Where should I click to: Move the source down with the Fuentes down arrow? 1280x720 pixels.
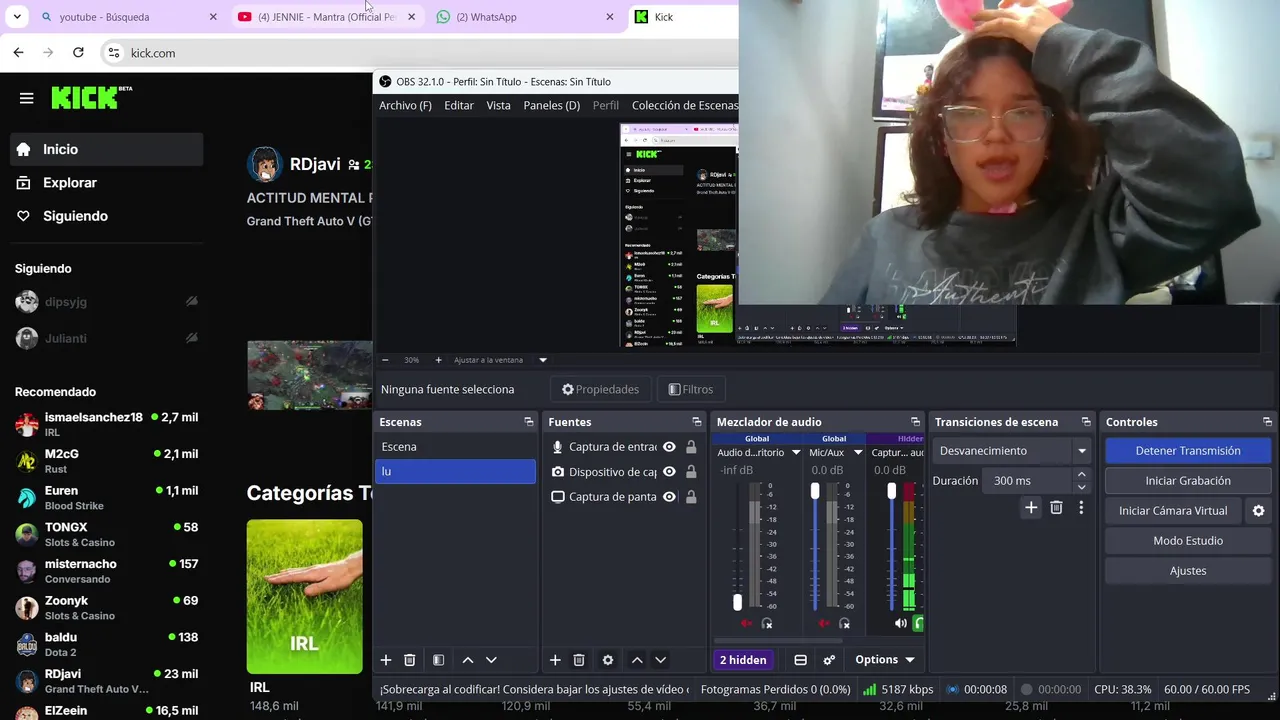(660, 660)
